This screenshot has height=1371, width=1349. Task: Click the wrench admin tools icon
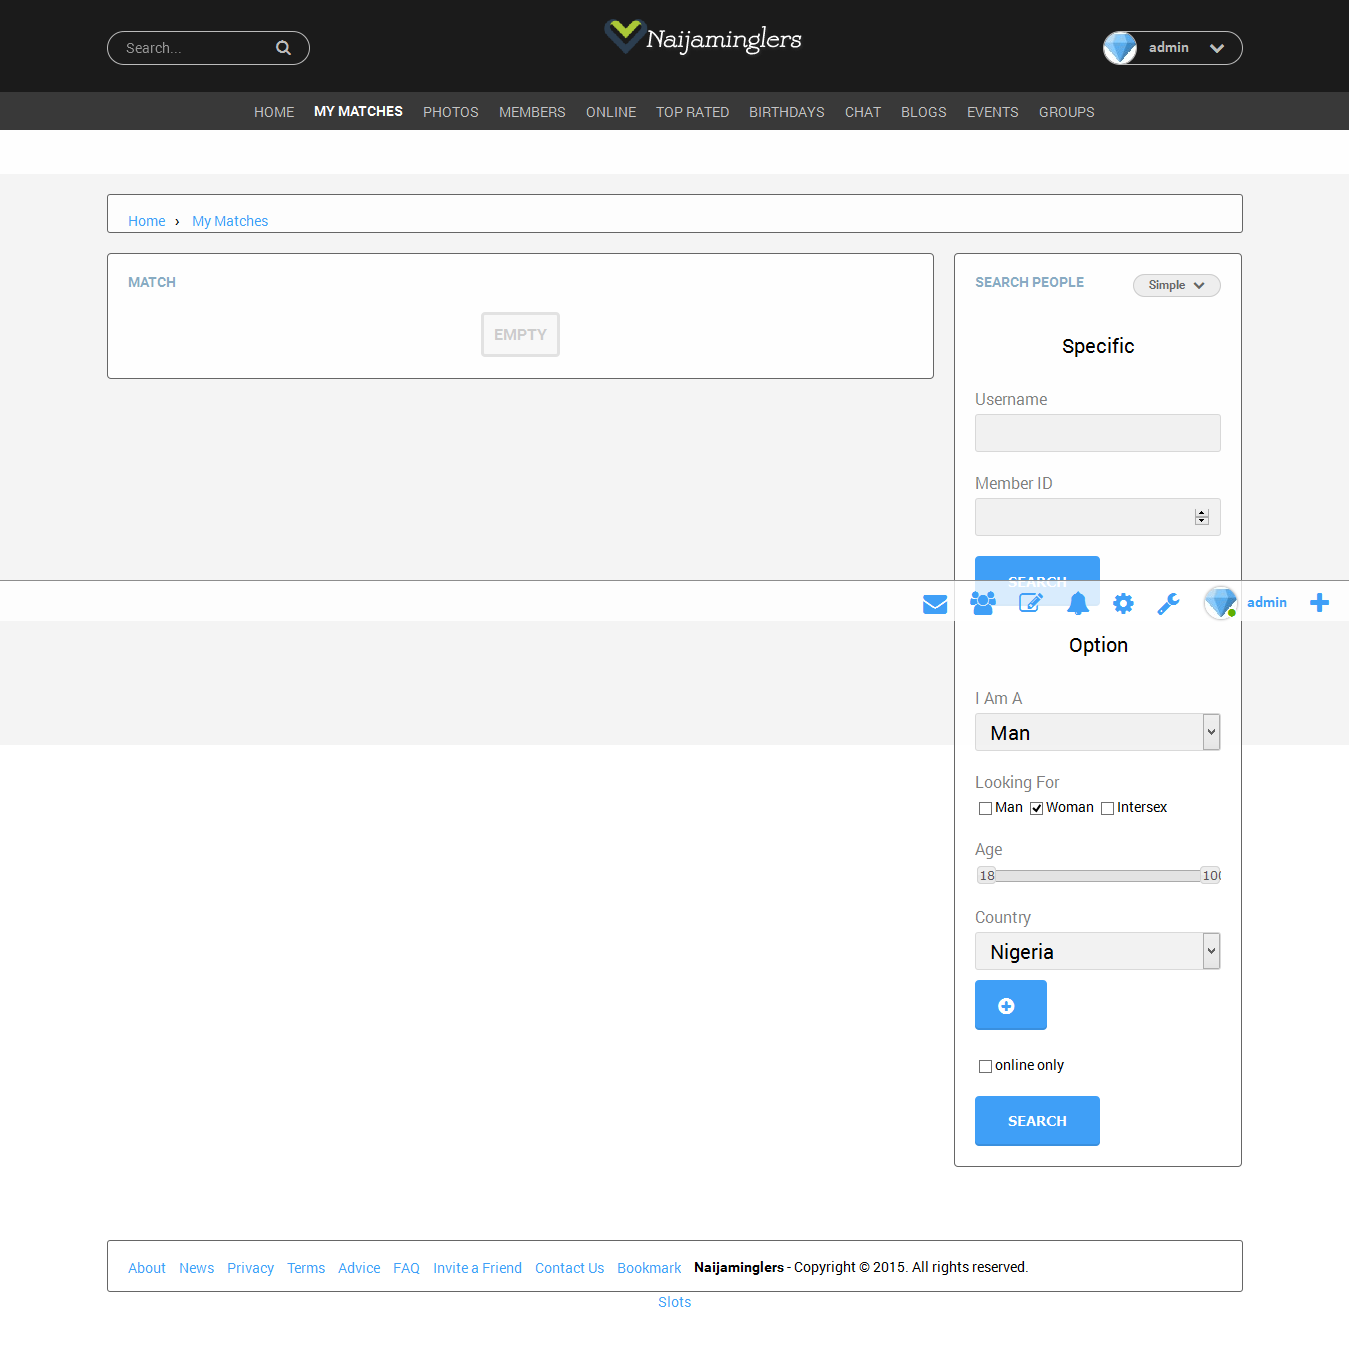click(x=1168, y=603)
